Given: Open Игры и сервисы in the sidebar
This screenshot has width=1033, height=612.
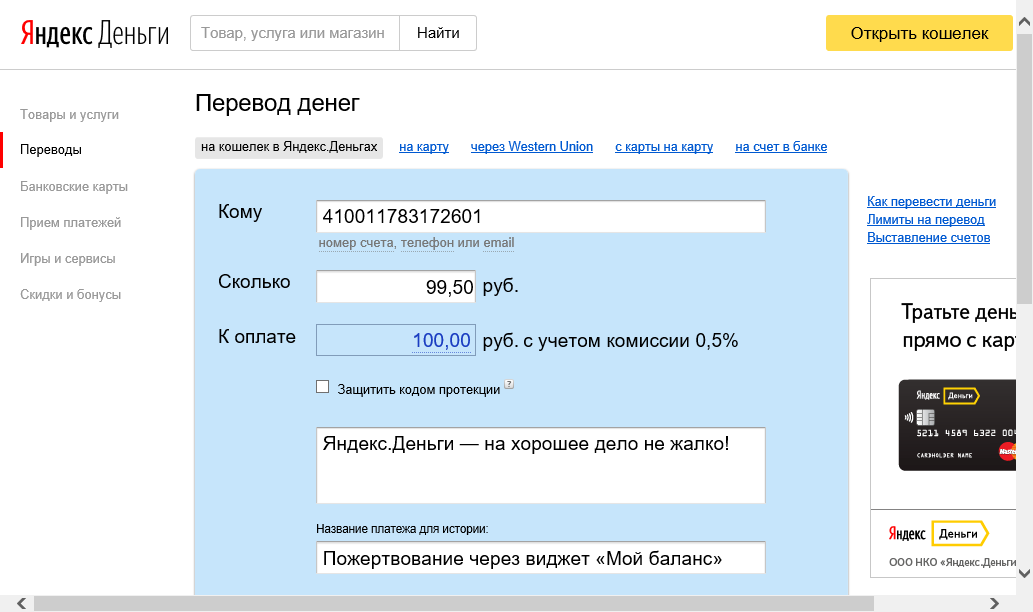Looking at the screenshot, I should click(x=67, y=258).
